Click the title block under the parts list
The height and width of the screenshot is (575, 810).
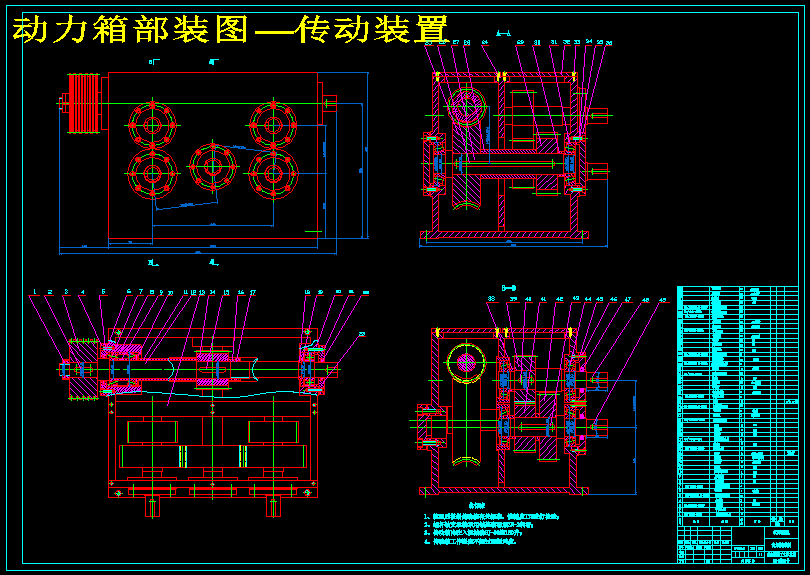(x=738, y=545)
